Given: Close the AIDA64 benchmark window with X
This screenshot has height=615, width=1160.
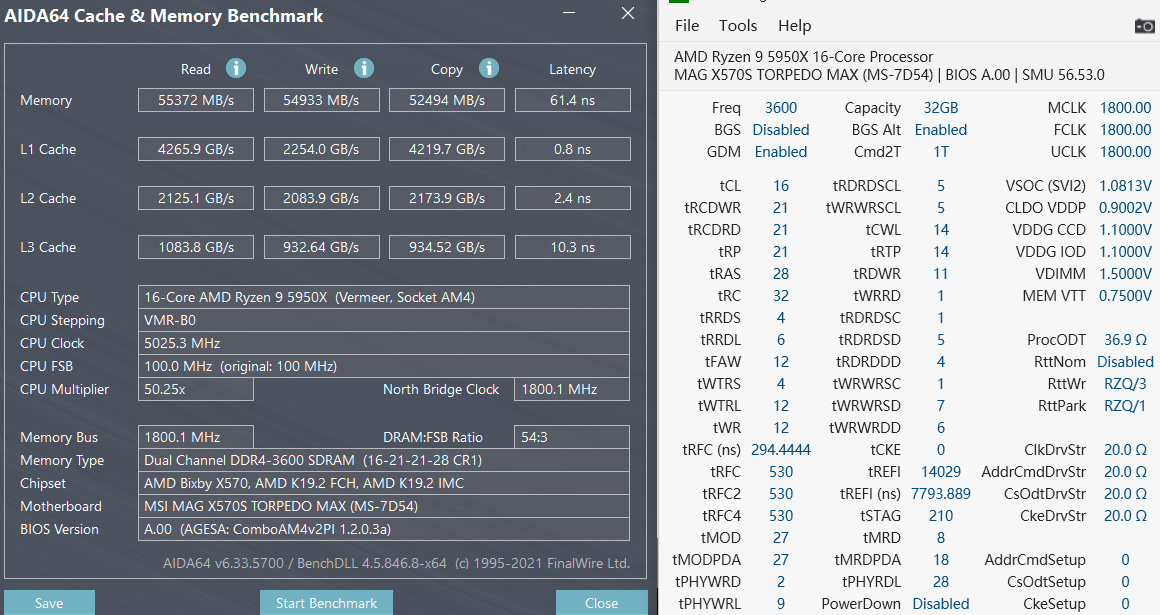Looking at the screenshot, I should [x=627, y=14].
